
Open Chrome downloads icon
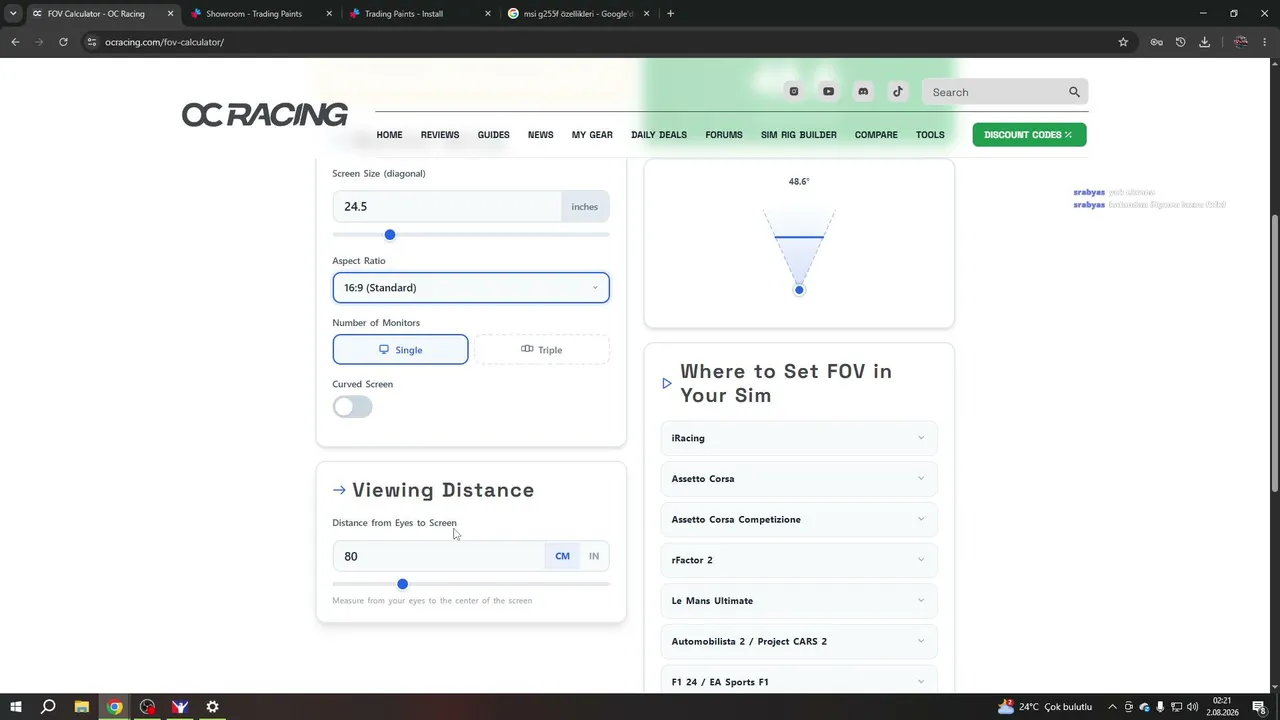(1204, 42)
